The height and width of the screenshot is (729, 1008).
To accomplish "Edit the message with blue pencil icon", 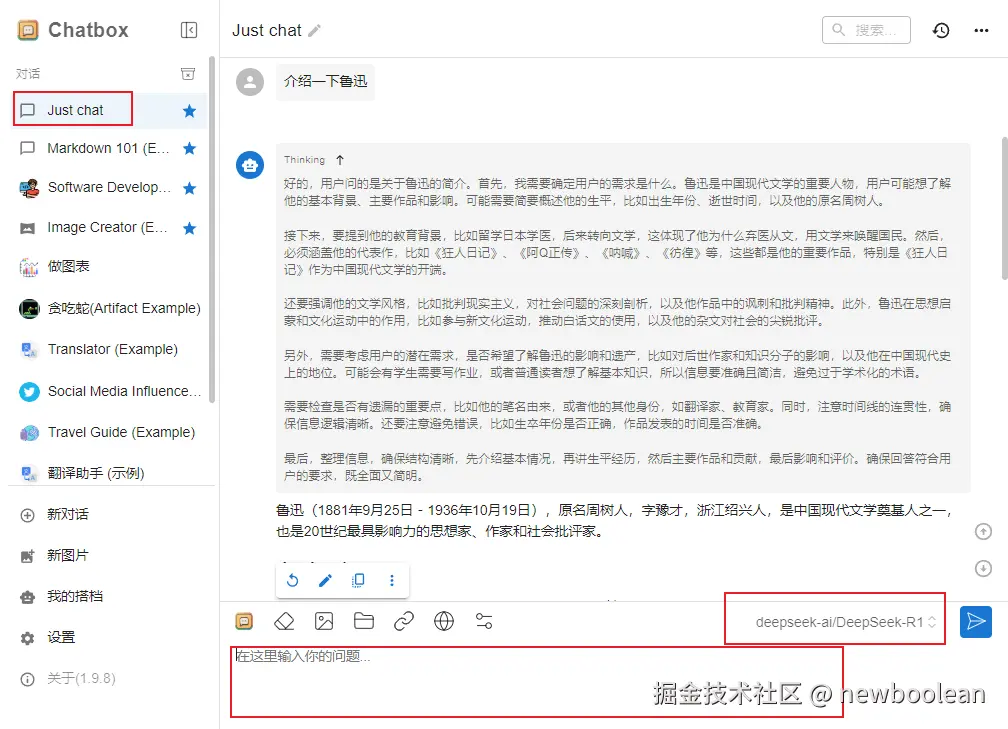I will (x=325, y=580).
